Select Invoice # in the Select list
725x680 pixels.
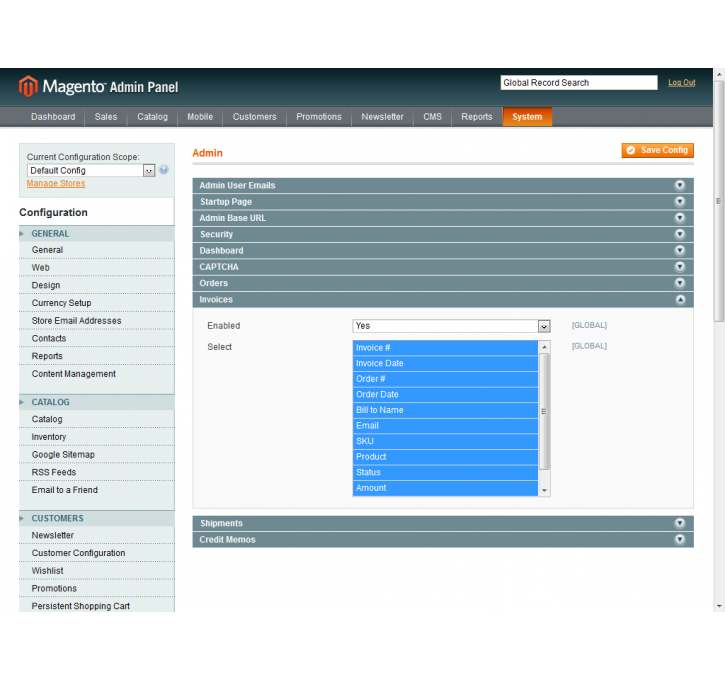(445, 348)
